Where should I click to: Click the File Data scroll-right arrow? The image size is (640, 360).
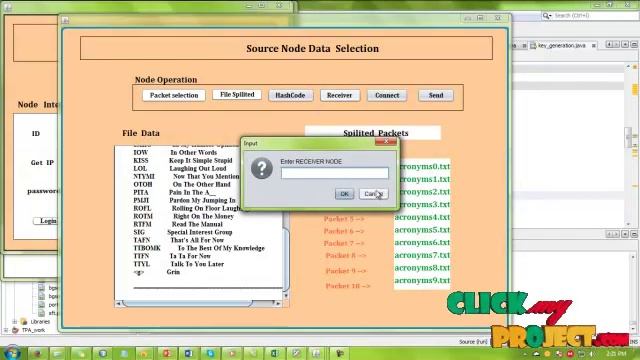[x=278, y=304]
